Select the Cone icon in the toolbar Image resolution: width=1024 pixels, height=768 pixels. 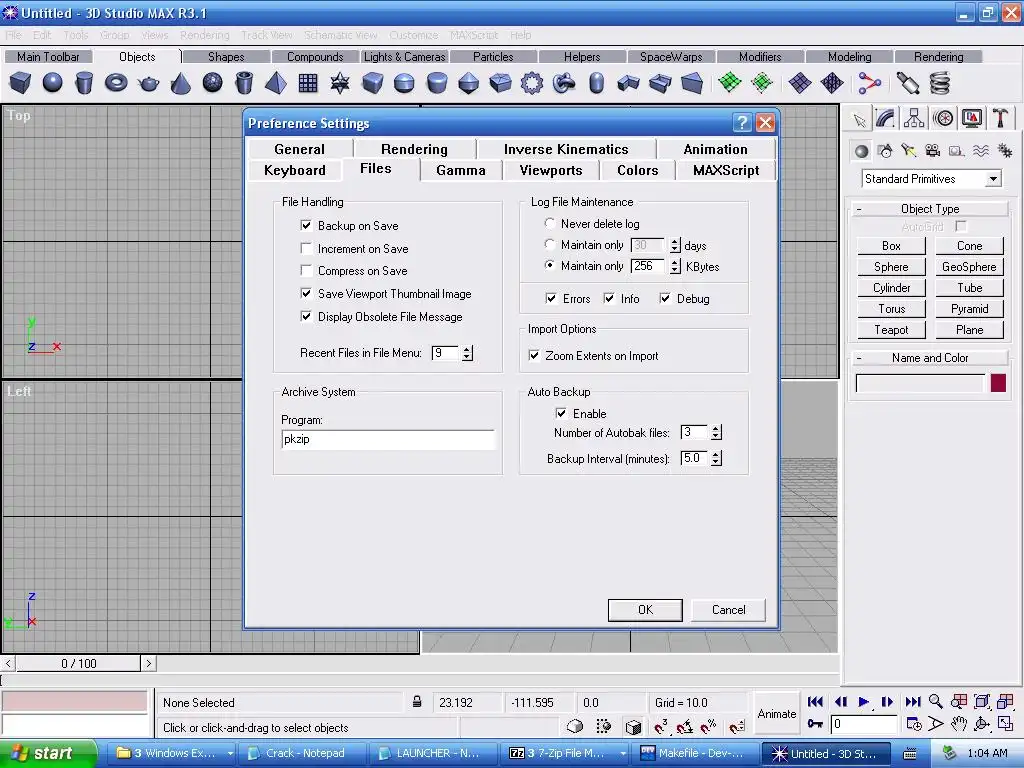pyautogui.click(x=180, y=83)
